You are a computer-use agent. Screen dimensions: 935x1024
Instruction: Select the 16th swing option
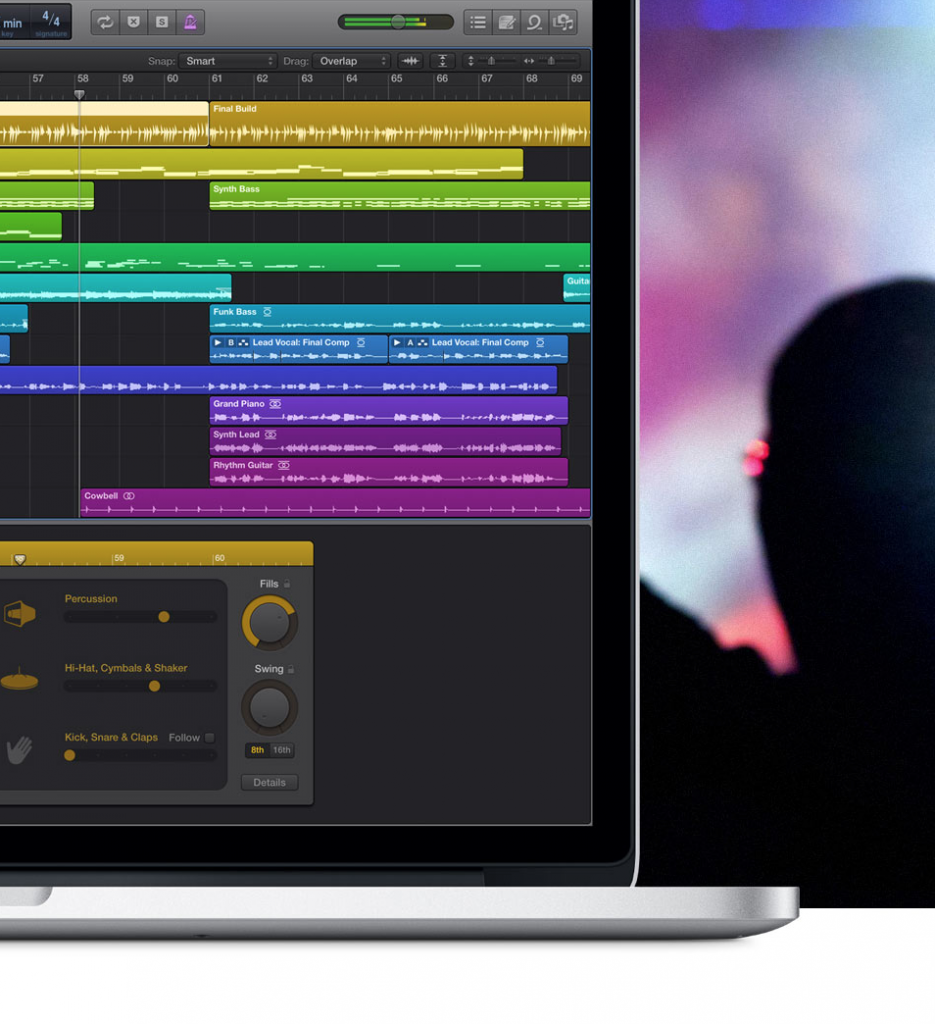281,750
